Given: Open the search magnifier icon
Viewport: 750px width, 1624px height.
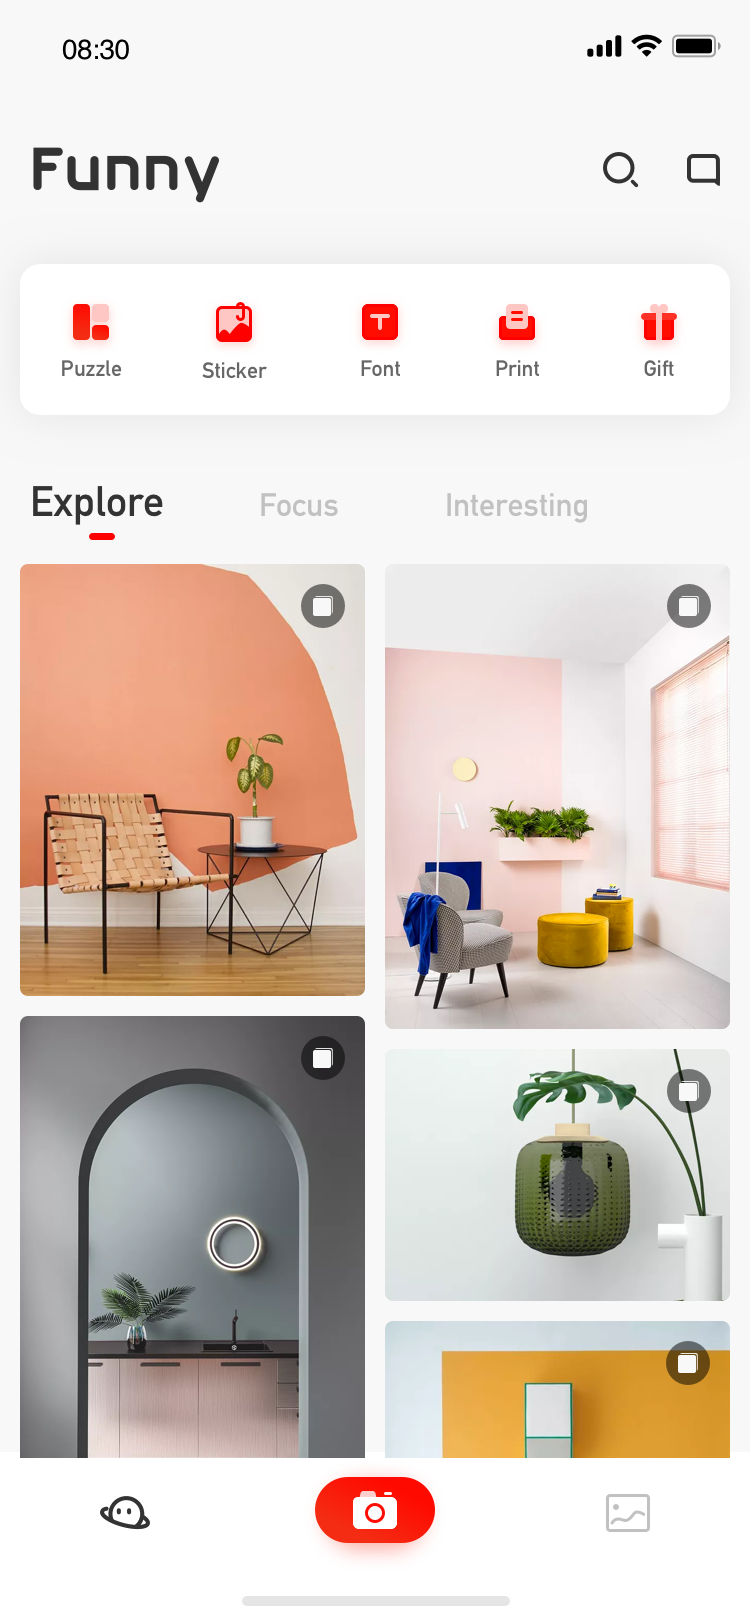Looking at the screenshot, I should pyautogui.click(x=620, y=169).
